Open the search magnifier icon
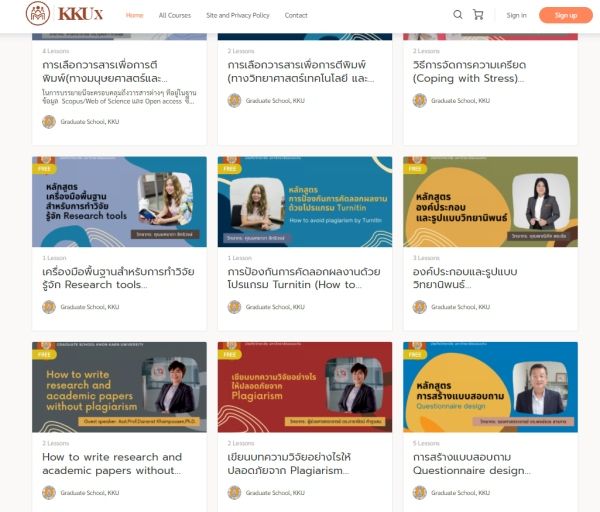 (x=458, y=15)
